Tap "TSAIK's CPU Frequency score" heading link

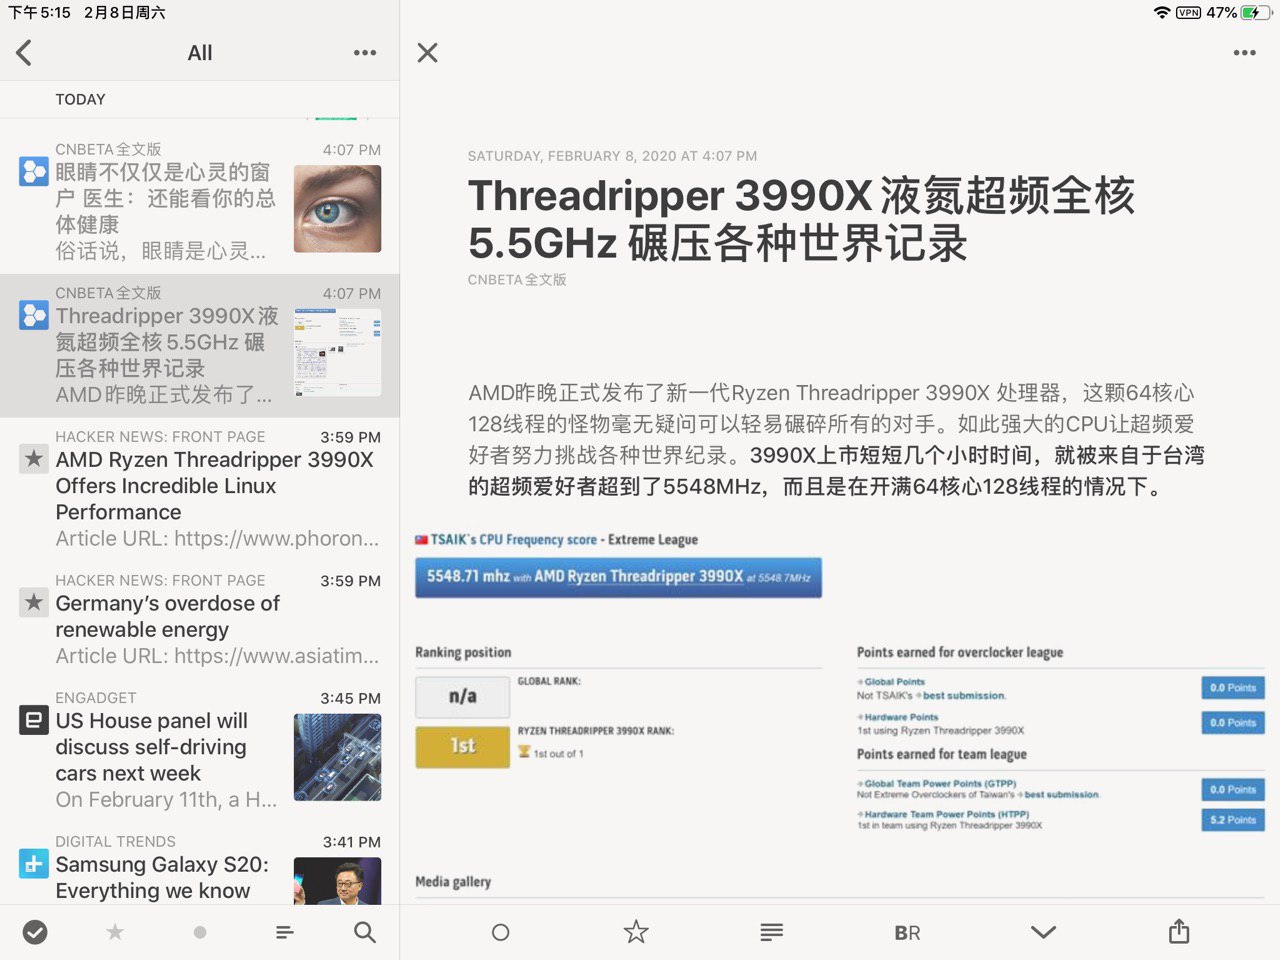pyautogui.click(x=513, y=540)
